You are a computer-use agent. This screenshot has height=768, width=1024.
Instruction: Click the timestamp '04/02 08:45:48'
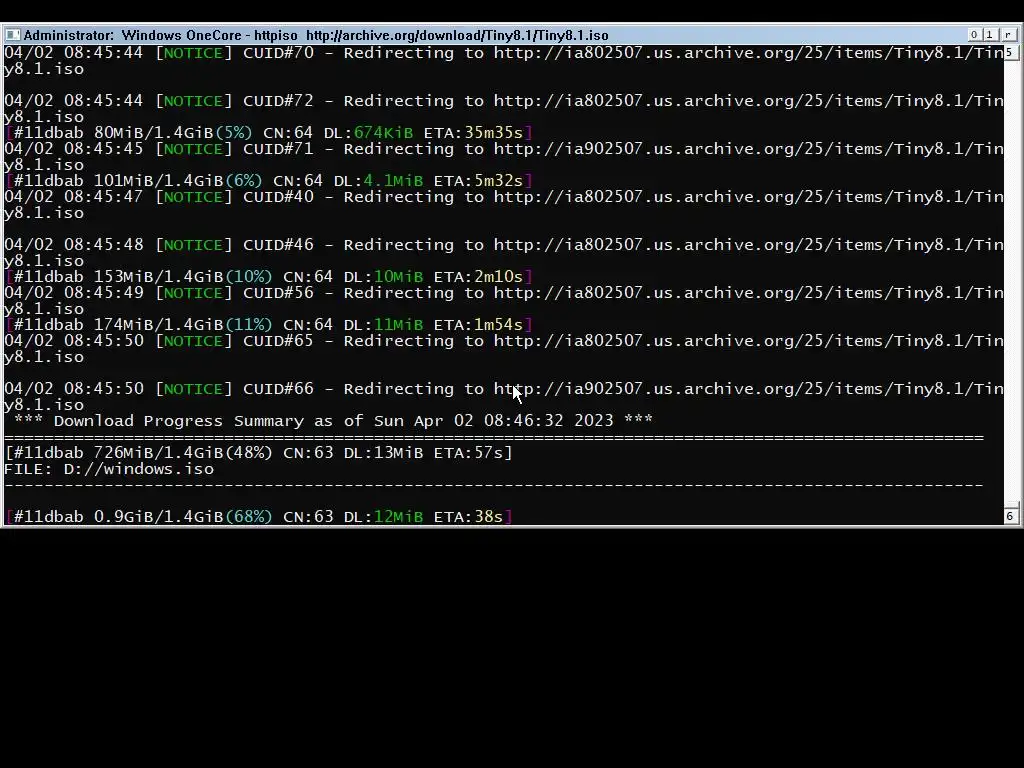74,245
